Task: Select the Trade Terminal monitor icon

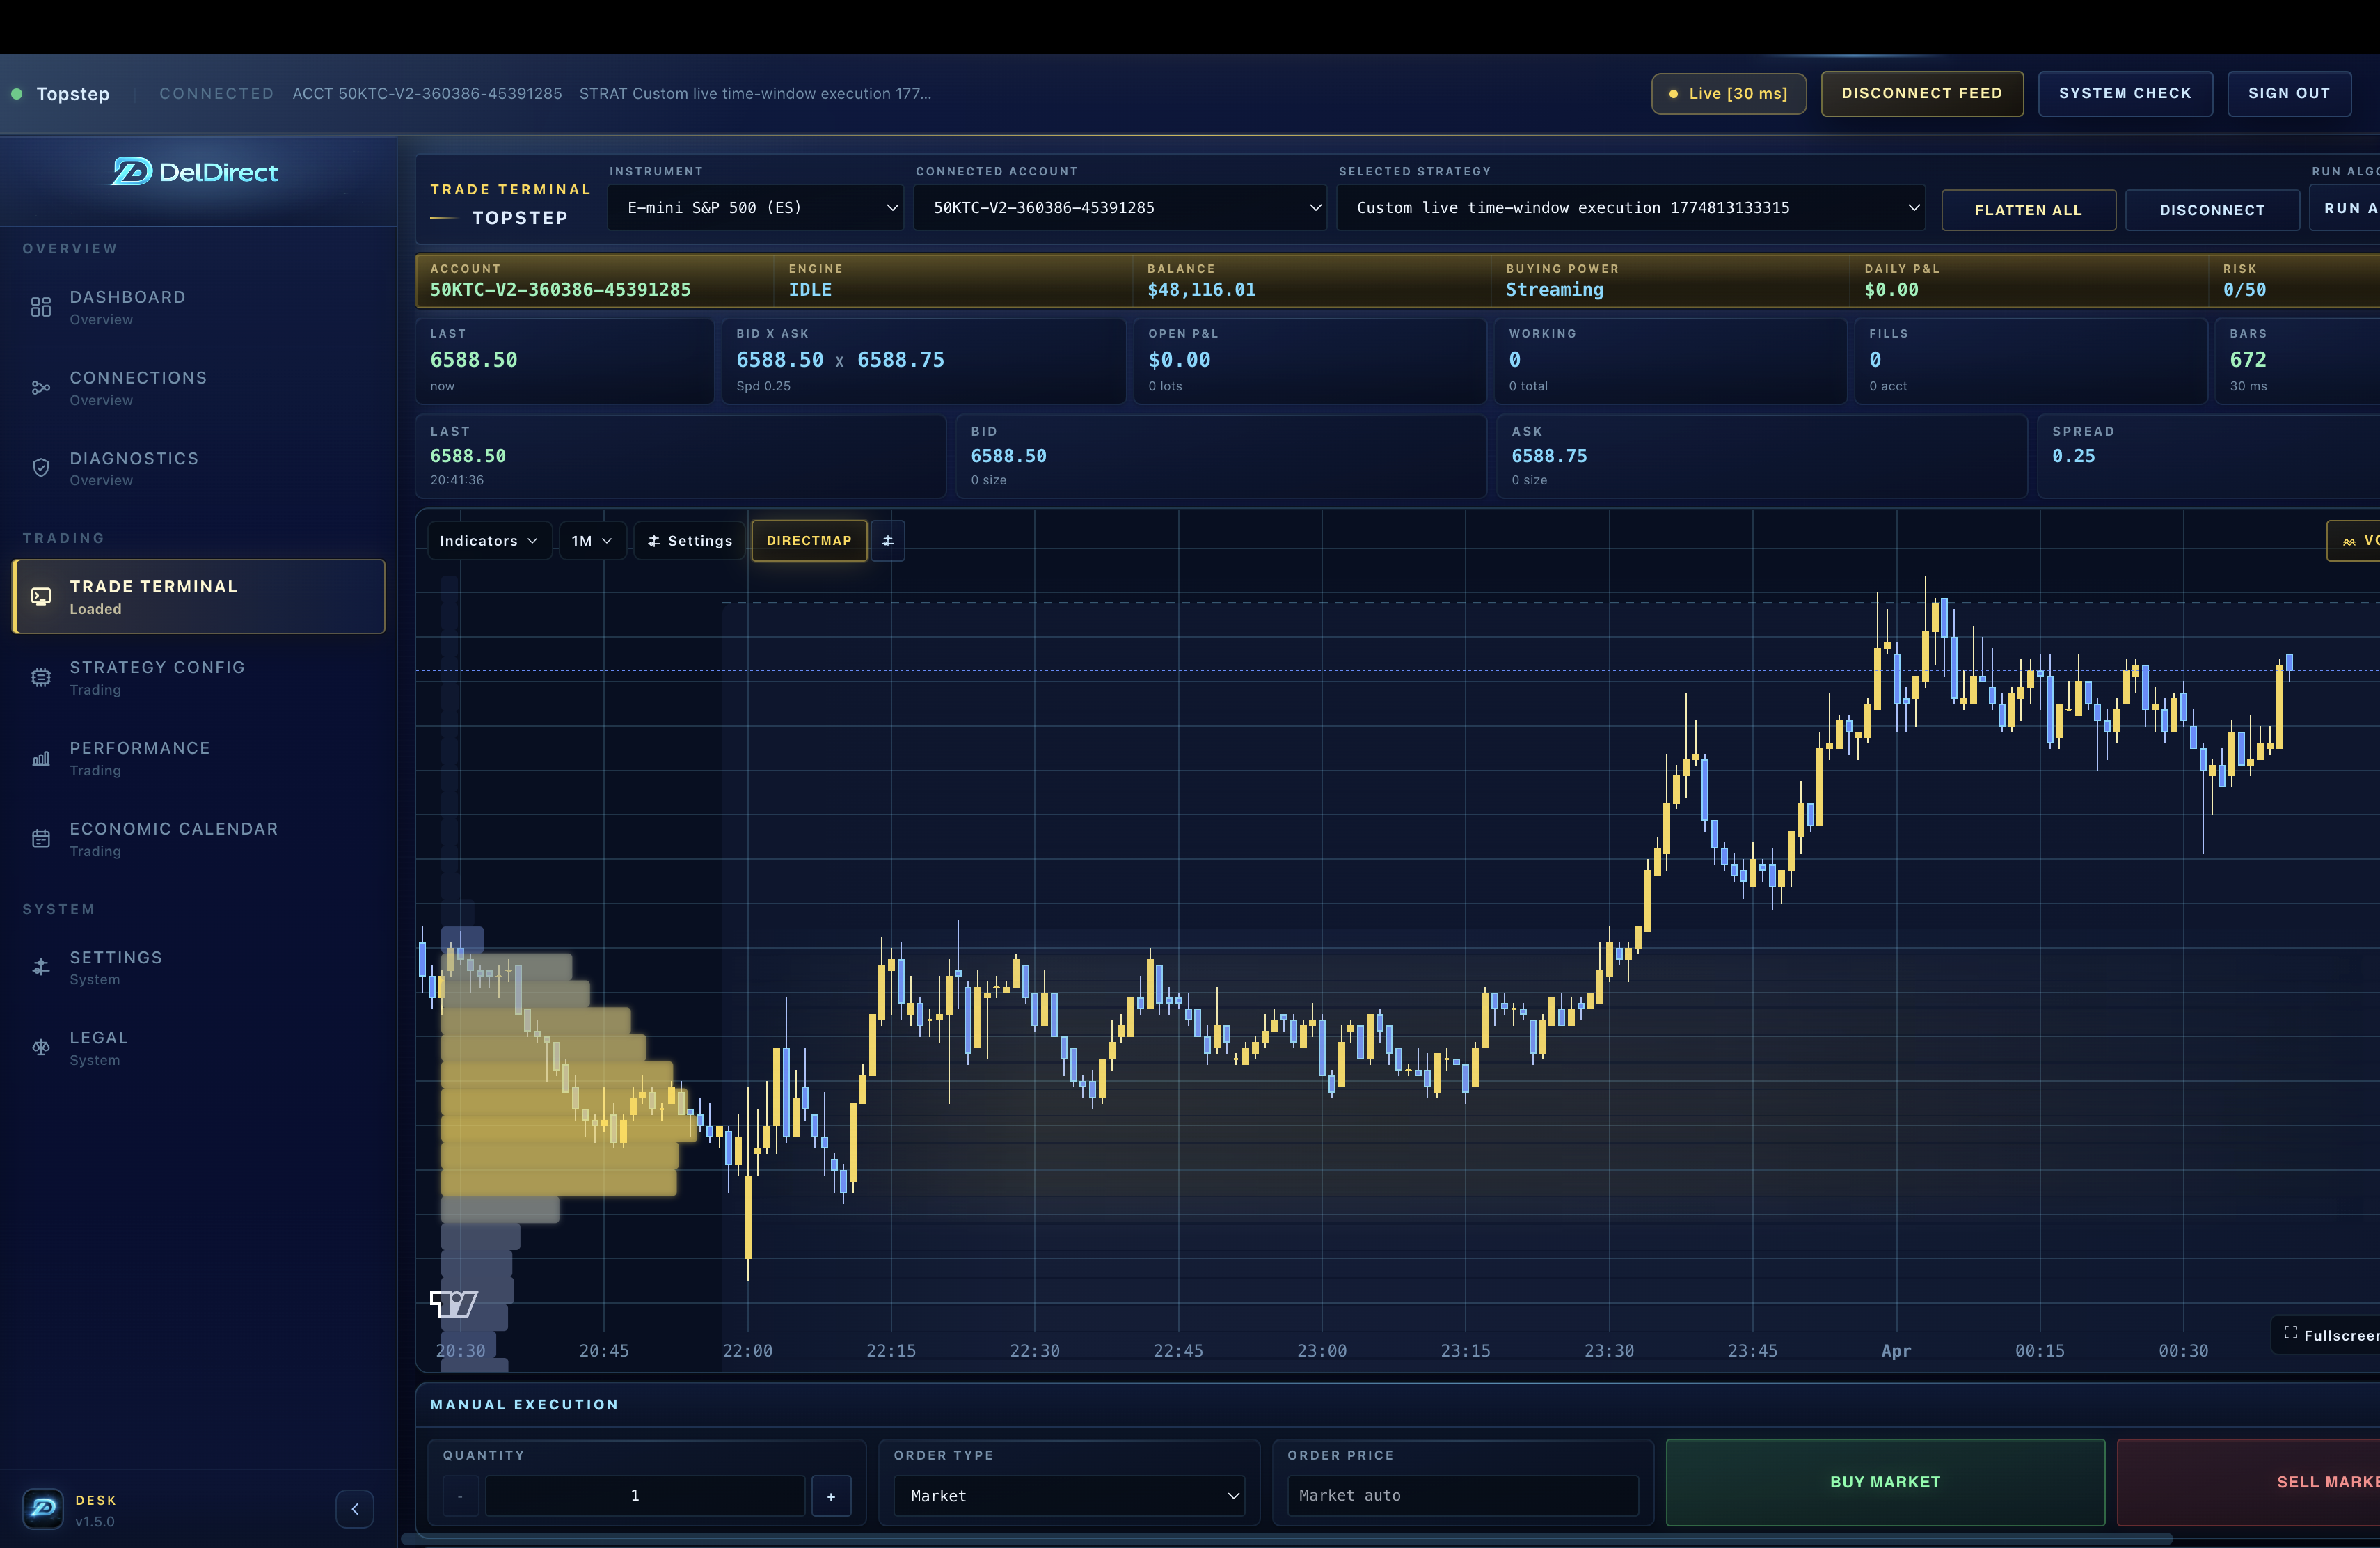Action: 40,596
